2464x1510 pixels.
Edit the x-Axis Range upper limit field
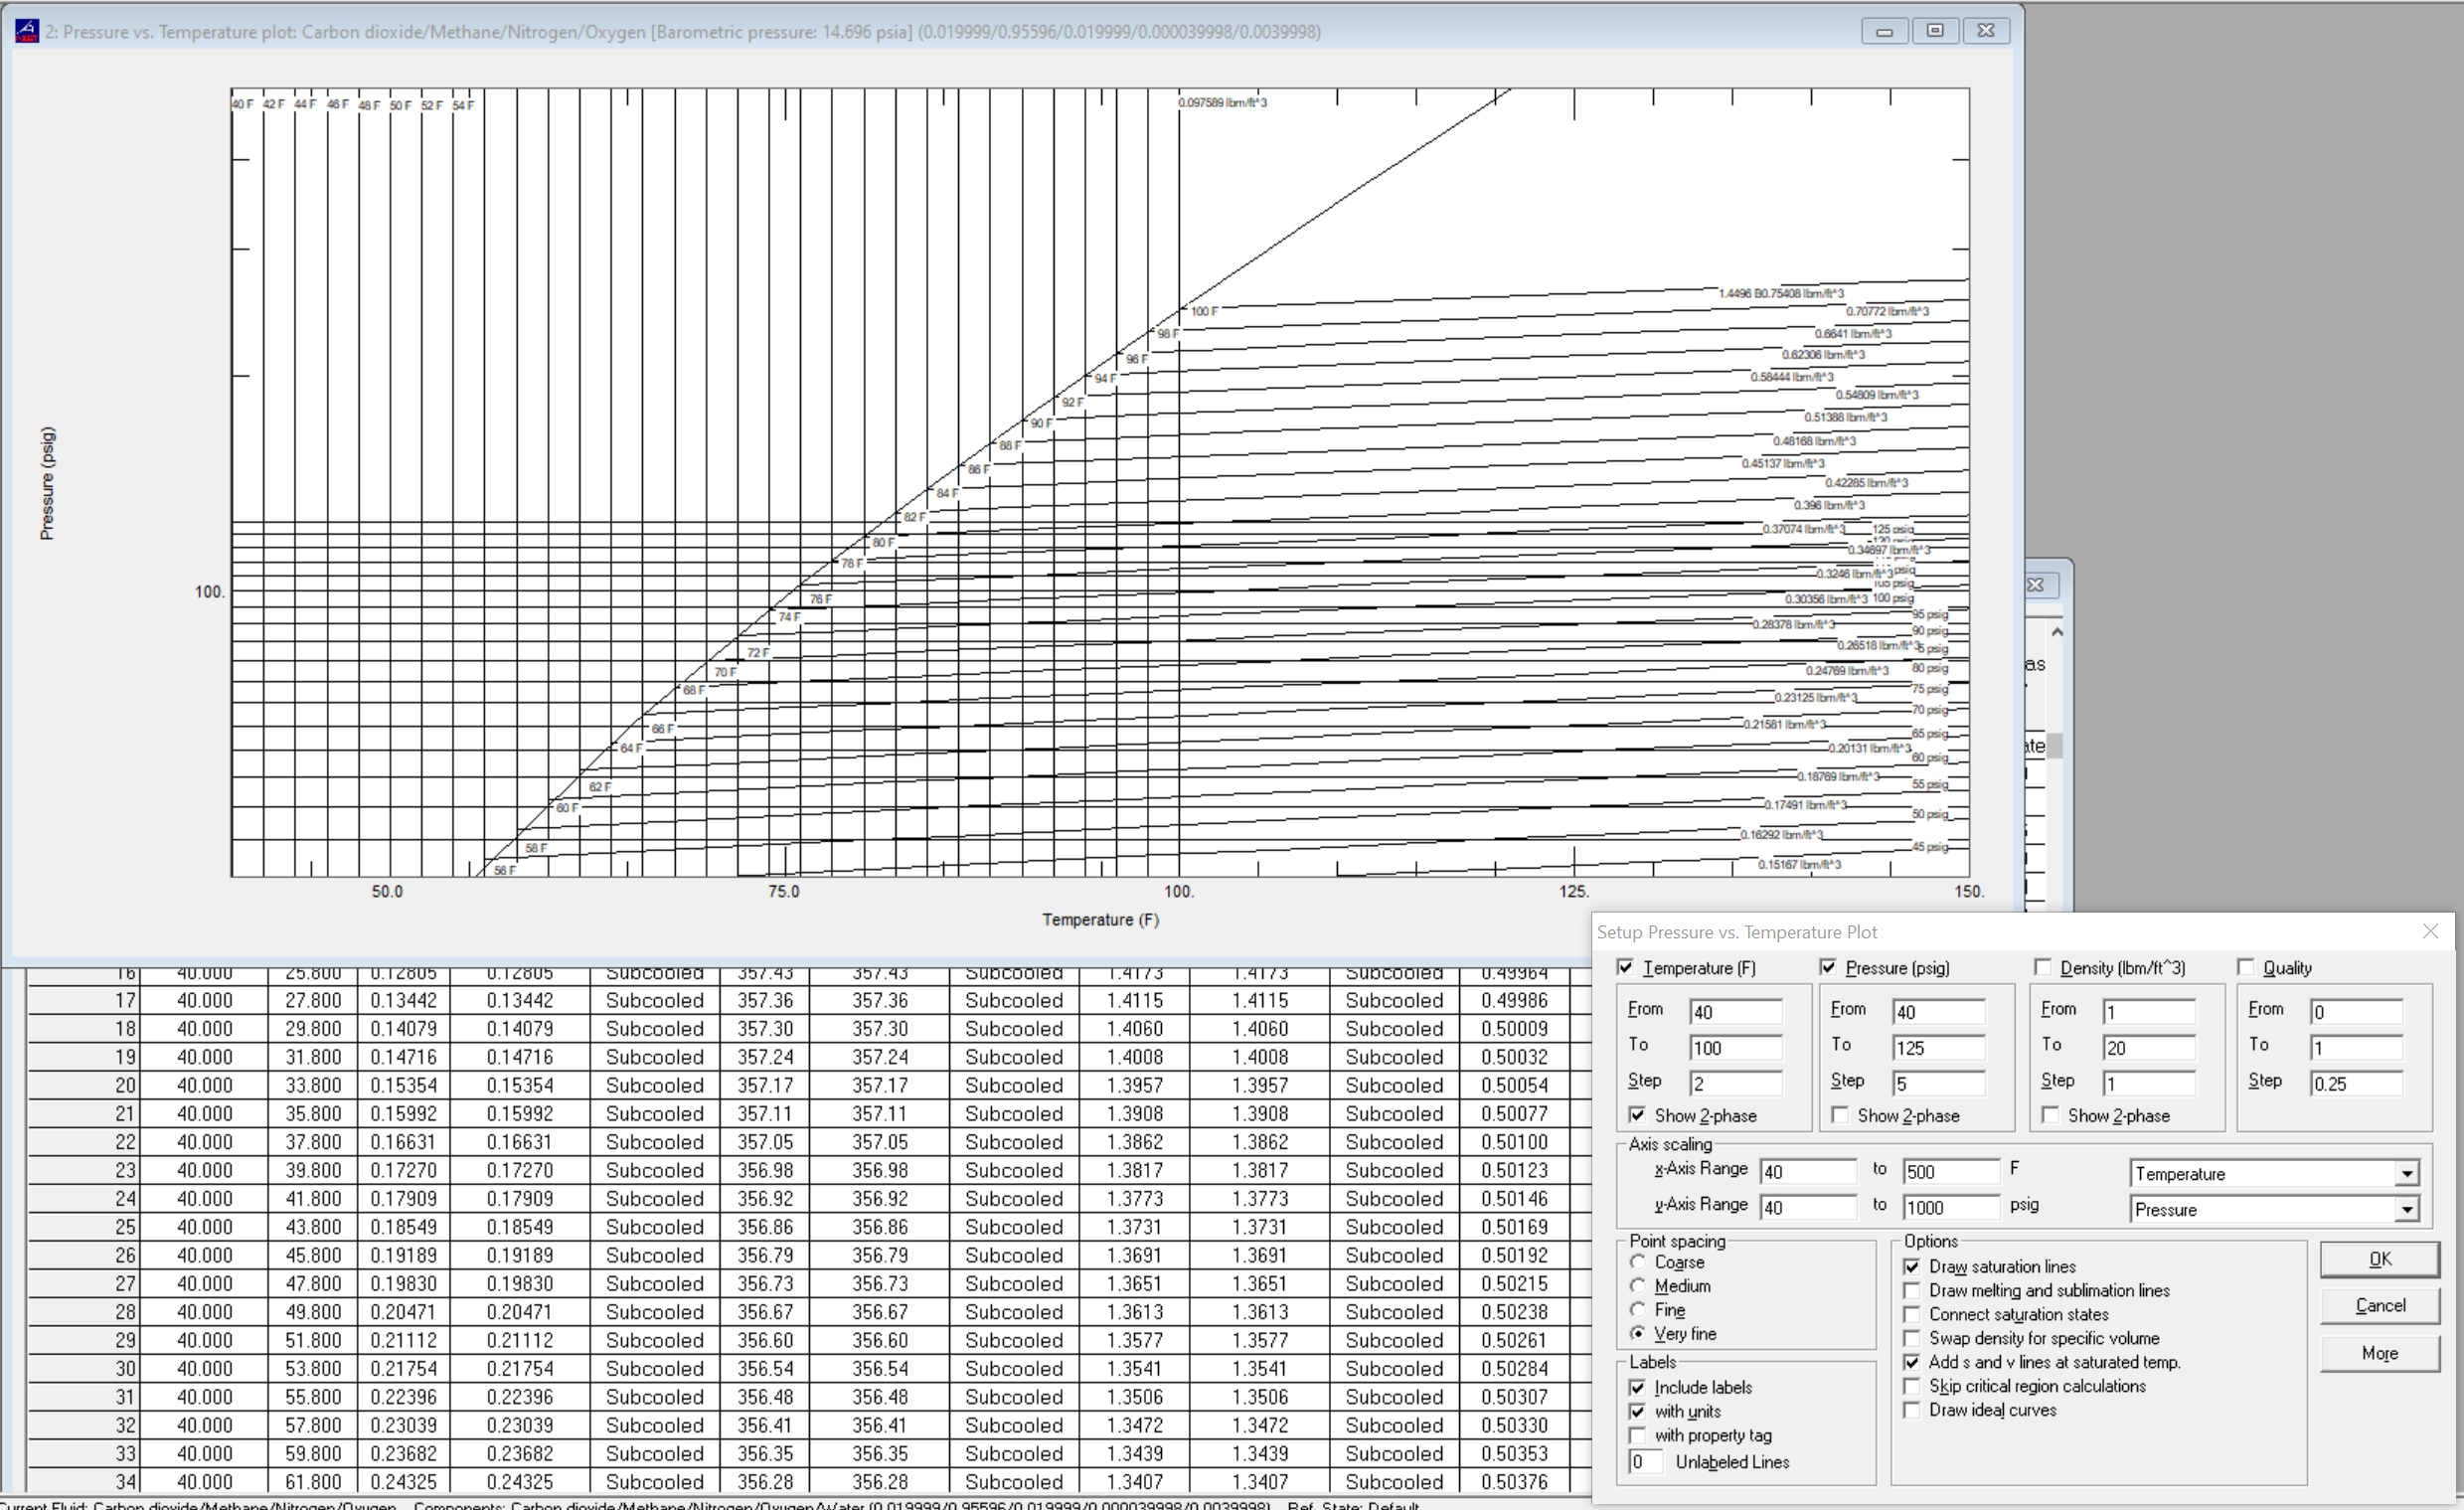point(1951,1170)
